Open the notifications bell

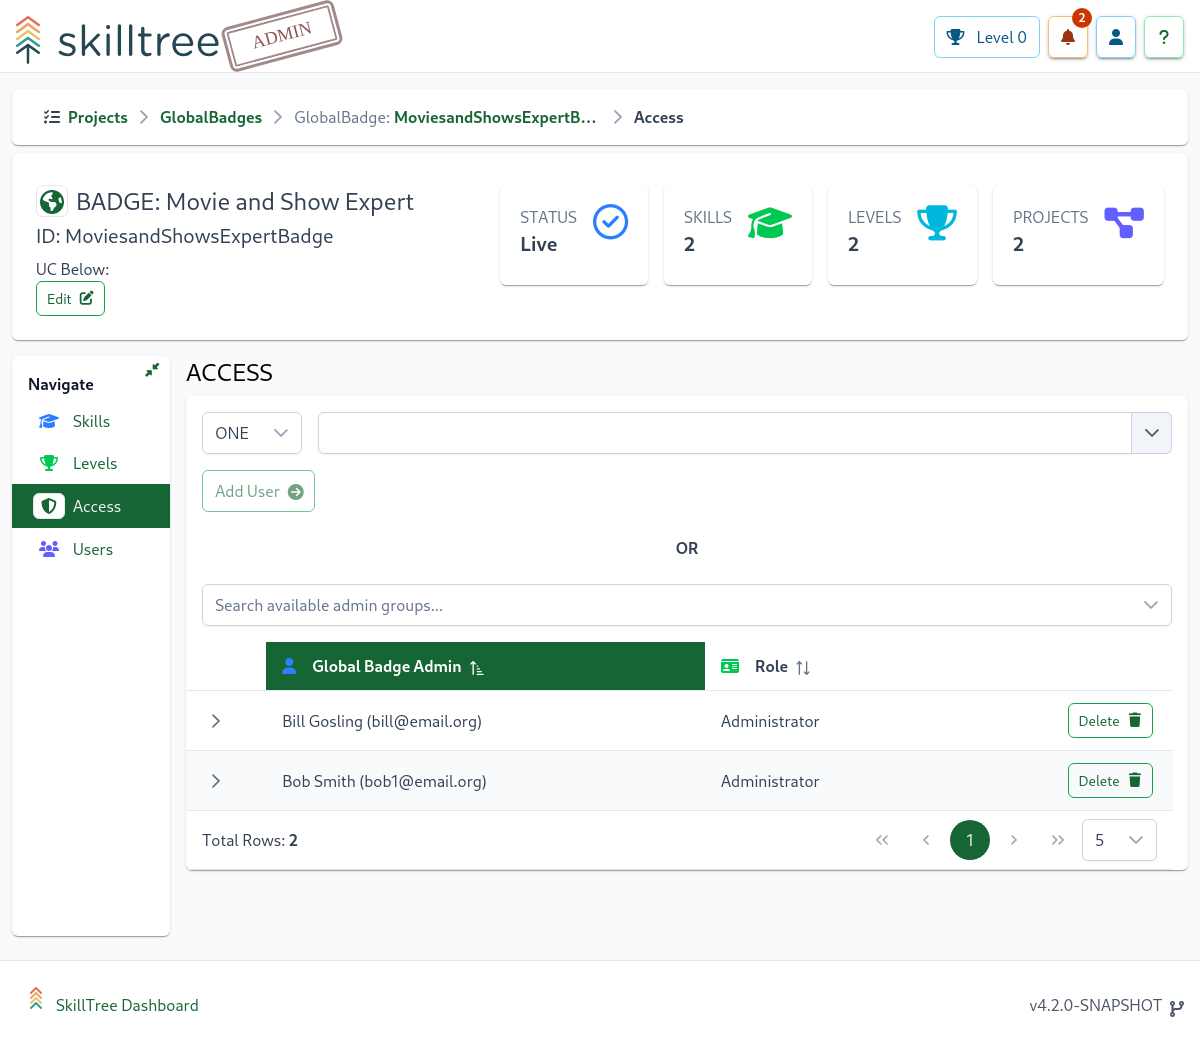pos(1067,38)
